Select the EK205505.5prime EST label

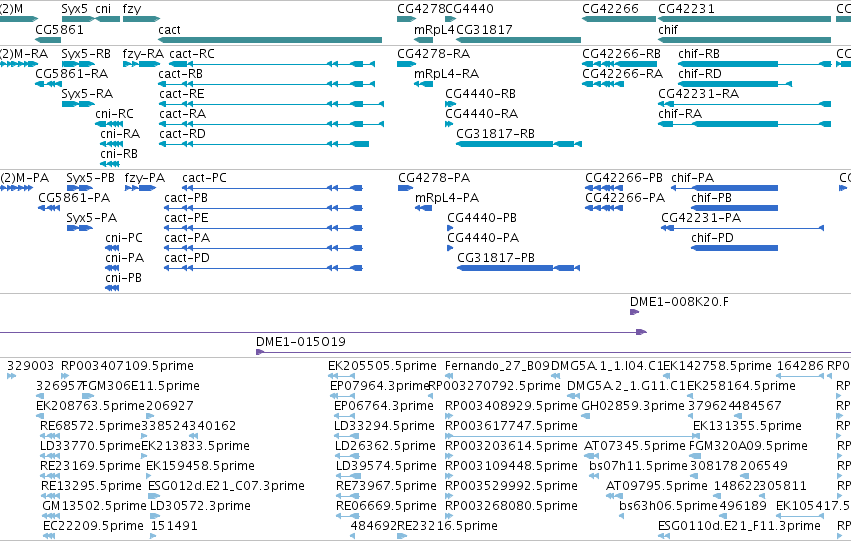[x=382, y=366]
